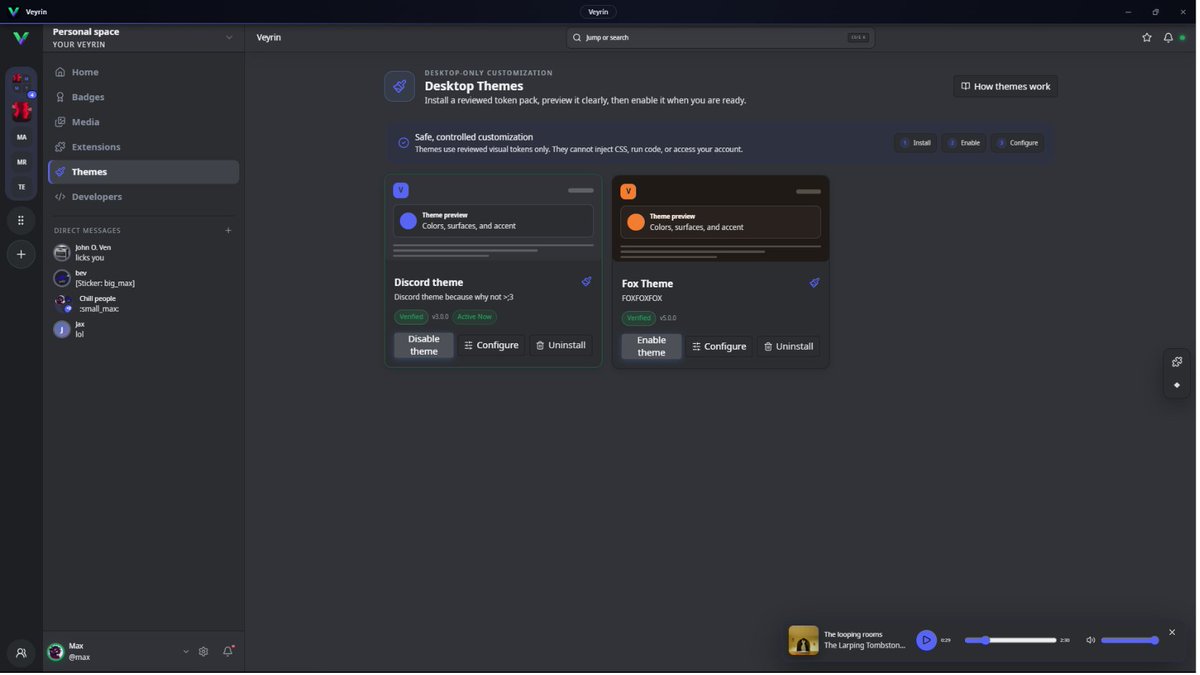Screen dimensions: 1200x675
Task: Open Media in sidebar
Action: (143, 122)
